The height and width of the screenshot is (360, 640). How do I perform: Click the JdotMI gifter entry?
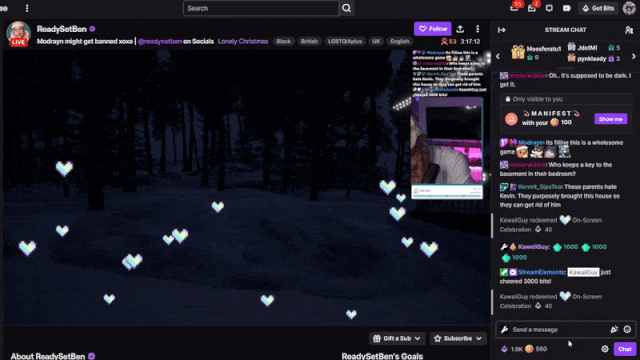594,48
